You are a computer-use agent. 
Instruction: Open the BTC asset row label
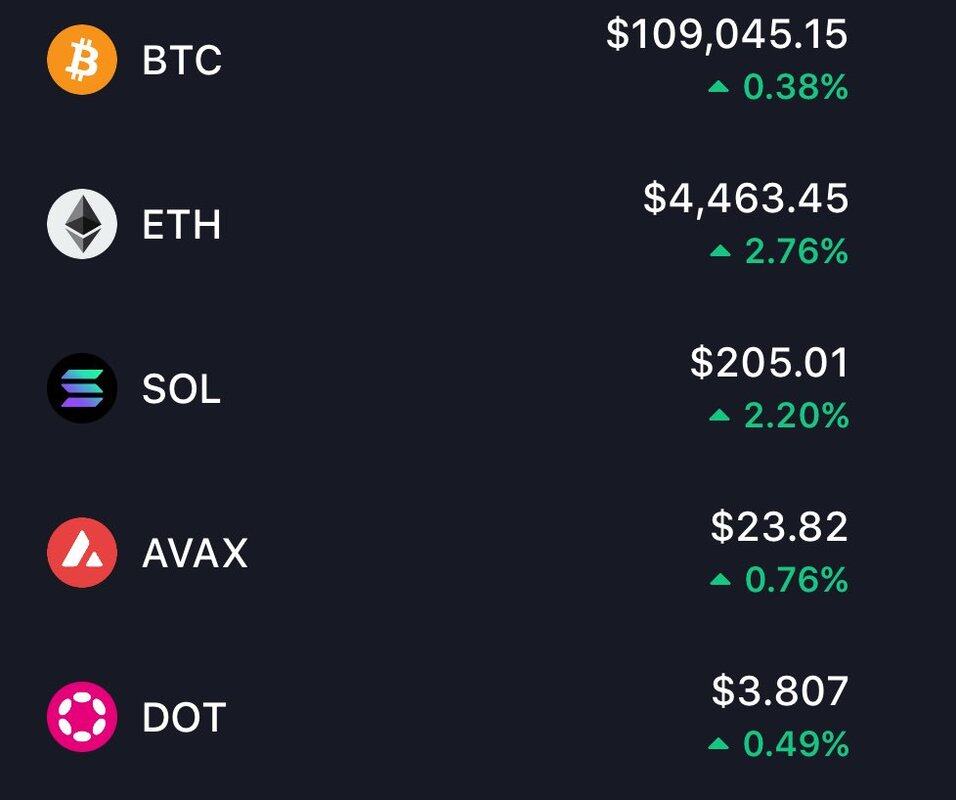[182, 60]
